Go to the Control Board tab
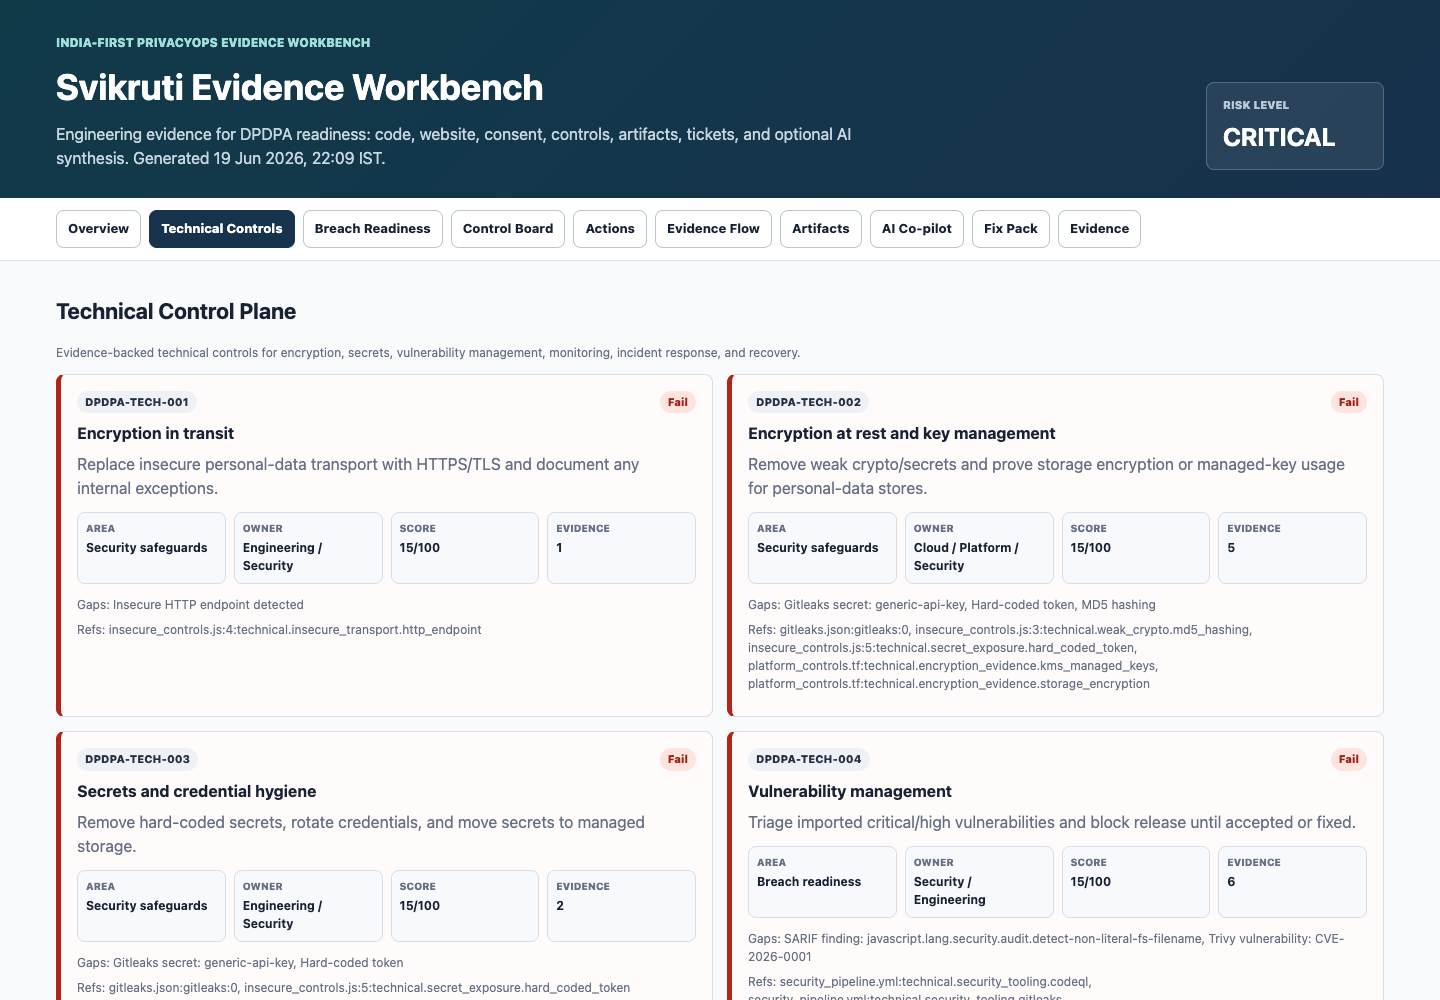Viewport: 1440px width, 1000px height. (x=508, y=229)
